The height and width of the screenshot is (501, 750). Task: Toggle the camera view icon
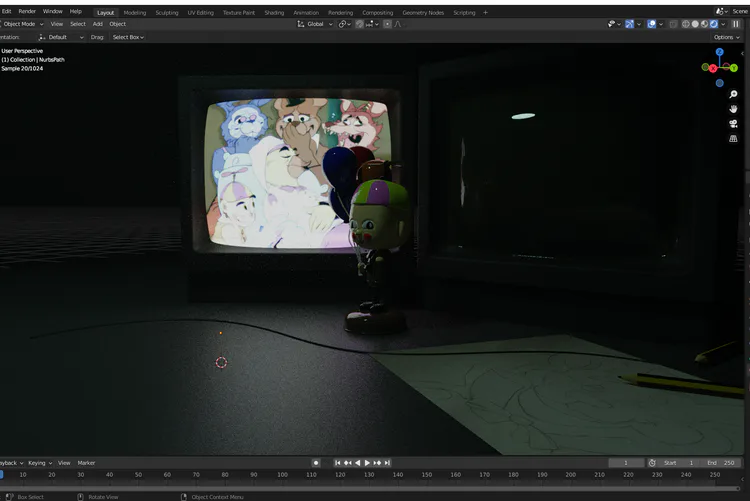pyautogui.click(x=733, y=124)
